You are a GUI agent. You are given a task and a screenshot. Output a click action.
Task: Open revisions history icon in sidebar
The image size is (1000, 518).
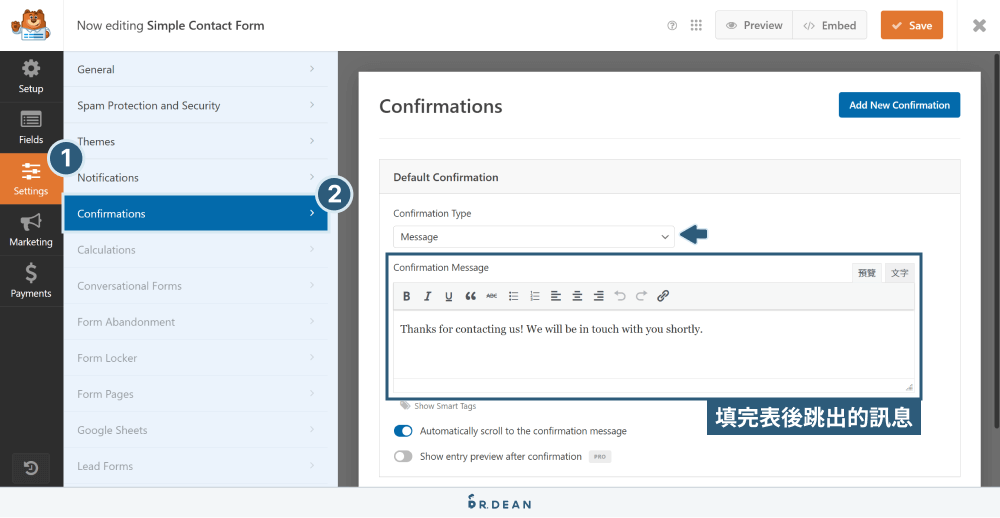coord(31,469)
